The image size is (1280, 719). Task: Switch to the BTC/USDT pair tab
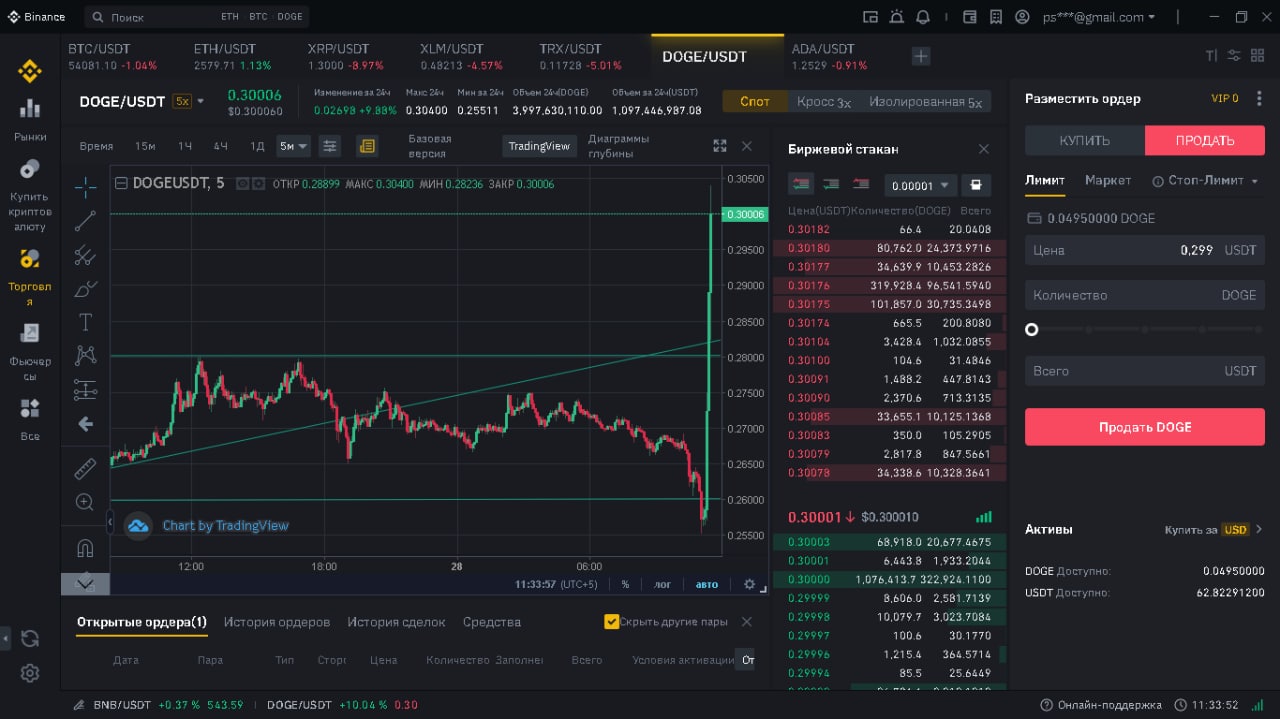pyautogui.click(x=112, y=56)
